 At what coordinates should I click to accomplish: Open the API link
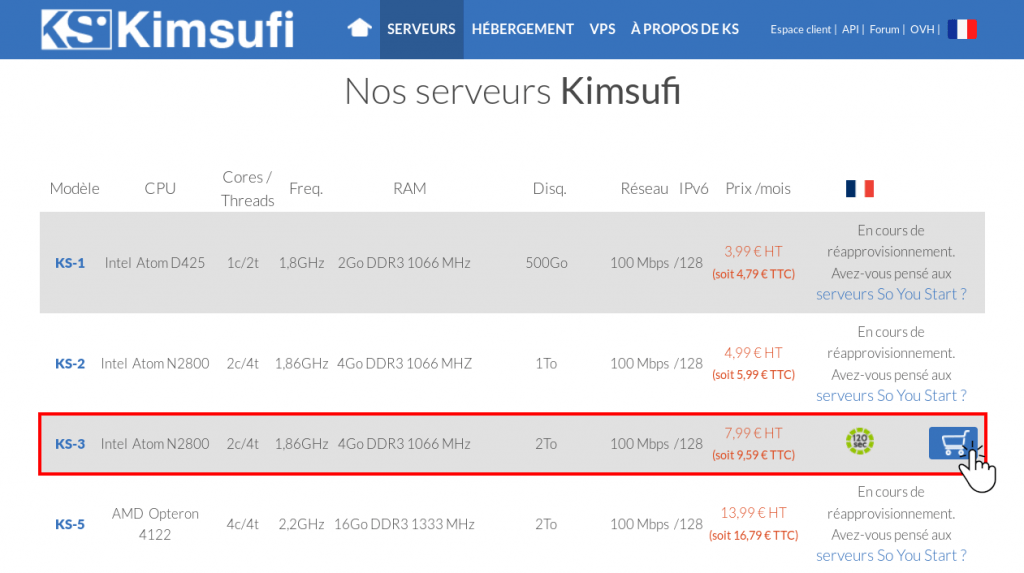[x=850, y=29]
